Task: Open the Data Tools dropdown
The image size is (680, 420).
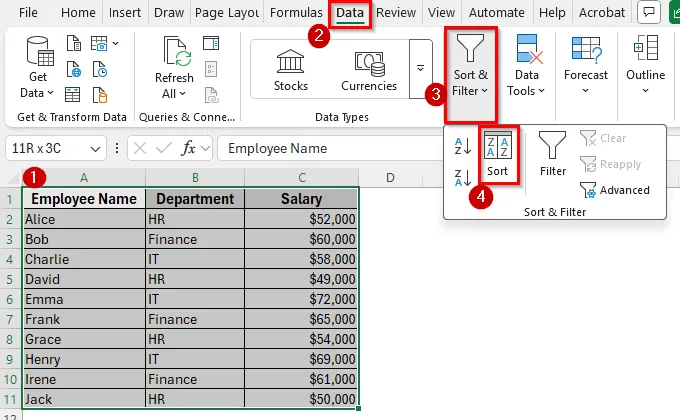Action: coord(526,66)
